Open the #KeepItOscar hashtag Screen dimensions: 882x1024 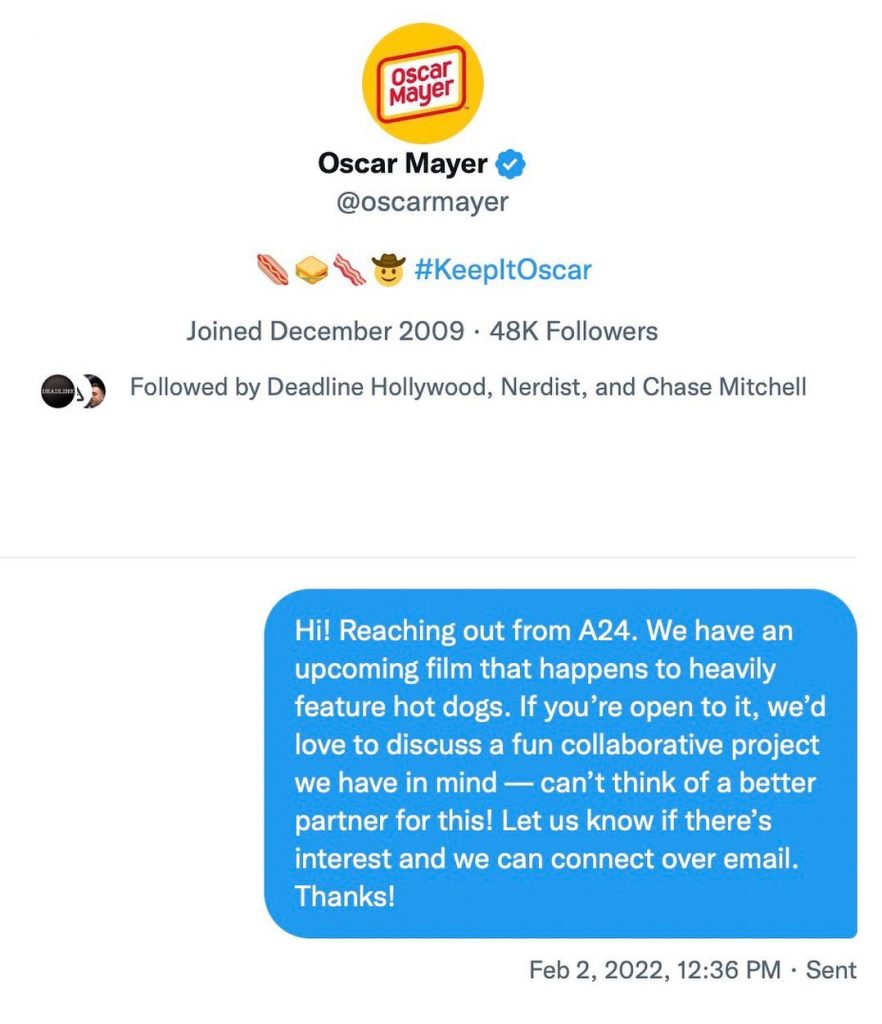coord(501,269)
